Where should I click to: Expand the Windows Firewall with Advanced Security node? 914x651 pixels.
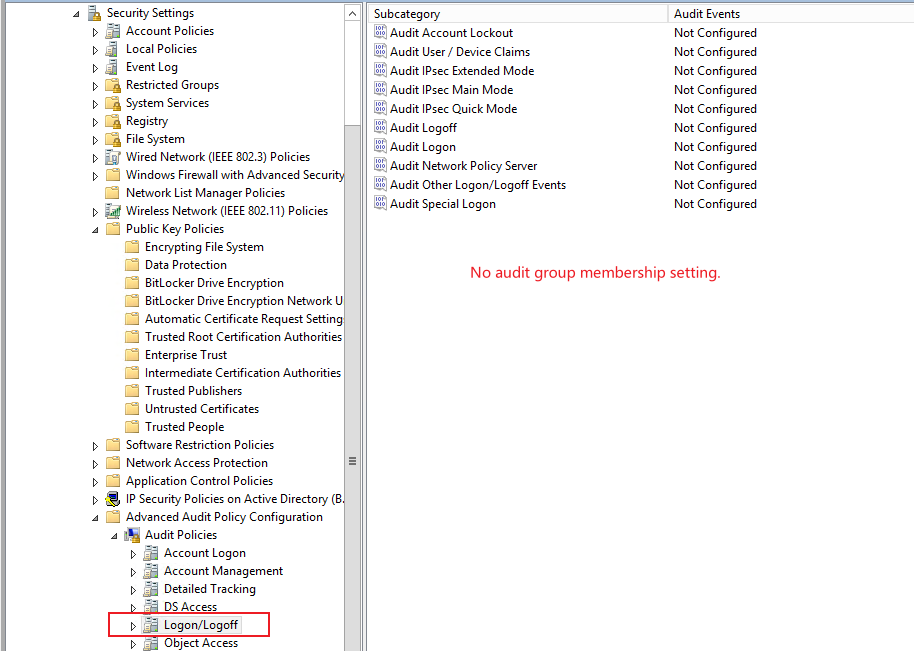(x=95, y=176)
